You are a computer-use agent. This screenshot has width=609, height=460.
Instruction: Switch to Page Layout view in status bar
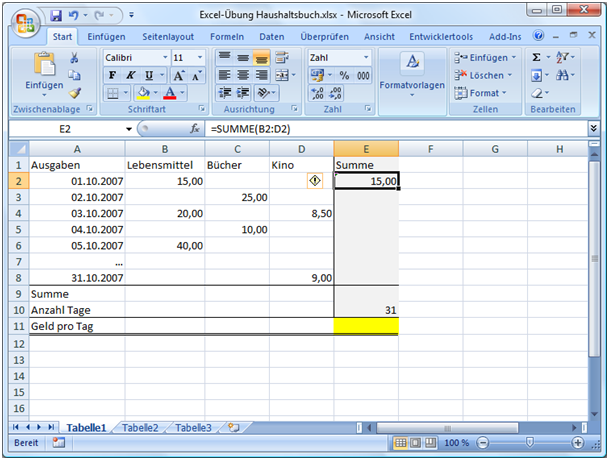coord(415,443)
